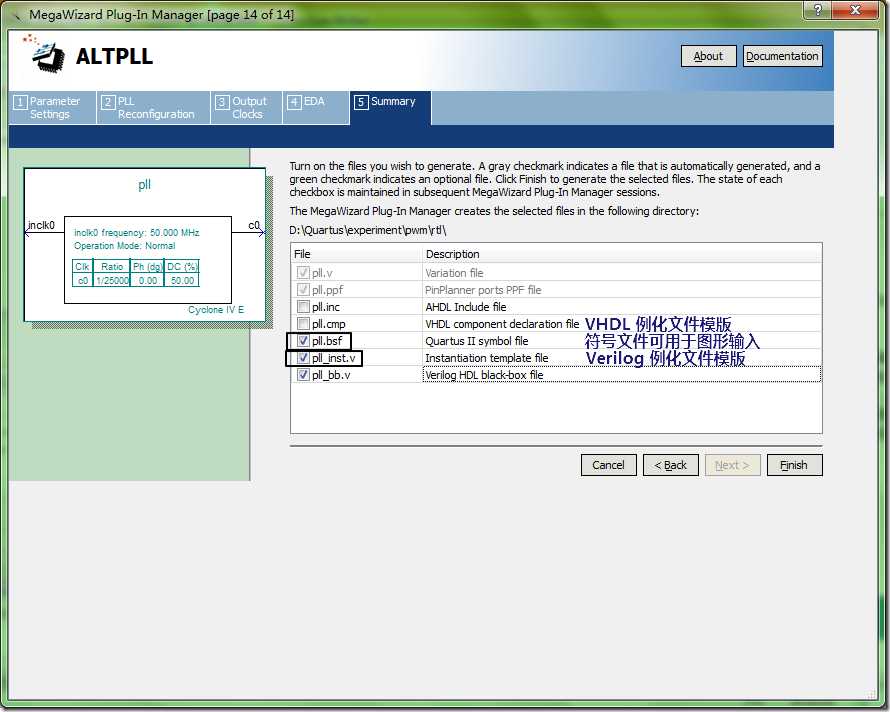
Task: Toggle the pll.v variation file checkbox
Action: click(303, 273)
